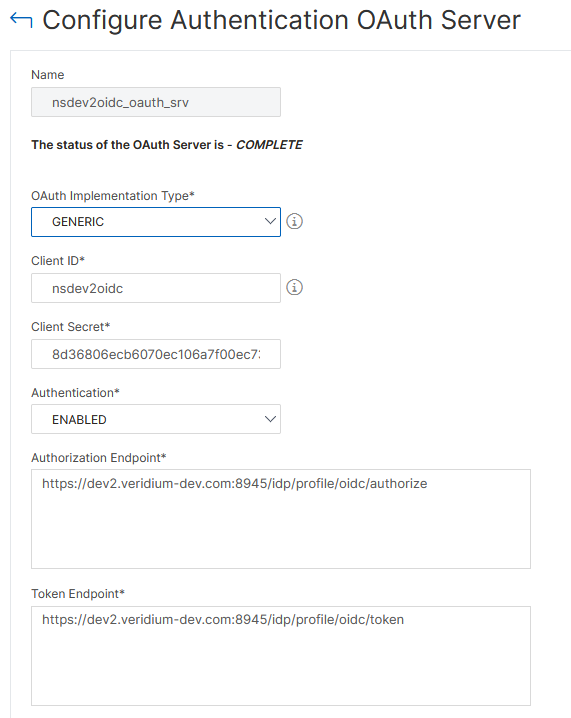Click inside the Authorization Endpoint text area
Image resolution: width=571 pixels, height=718 pixels.
click(281, 519)
